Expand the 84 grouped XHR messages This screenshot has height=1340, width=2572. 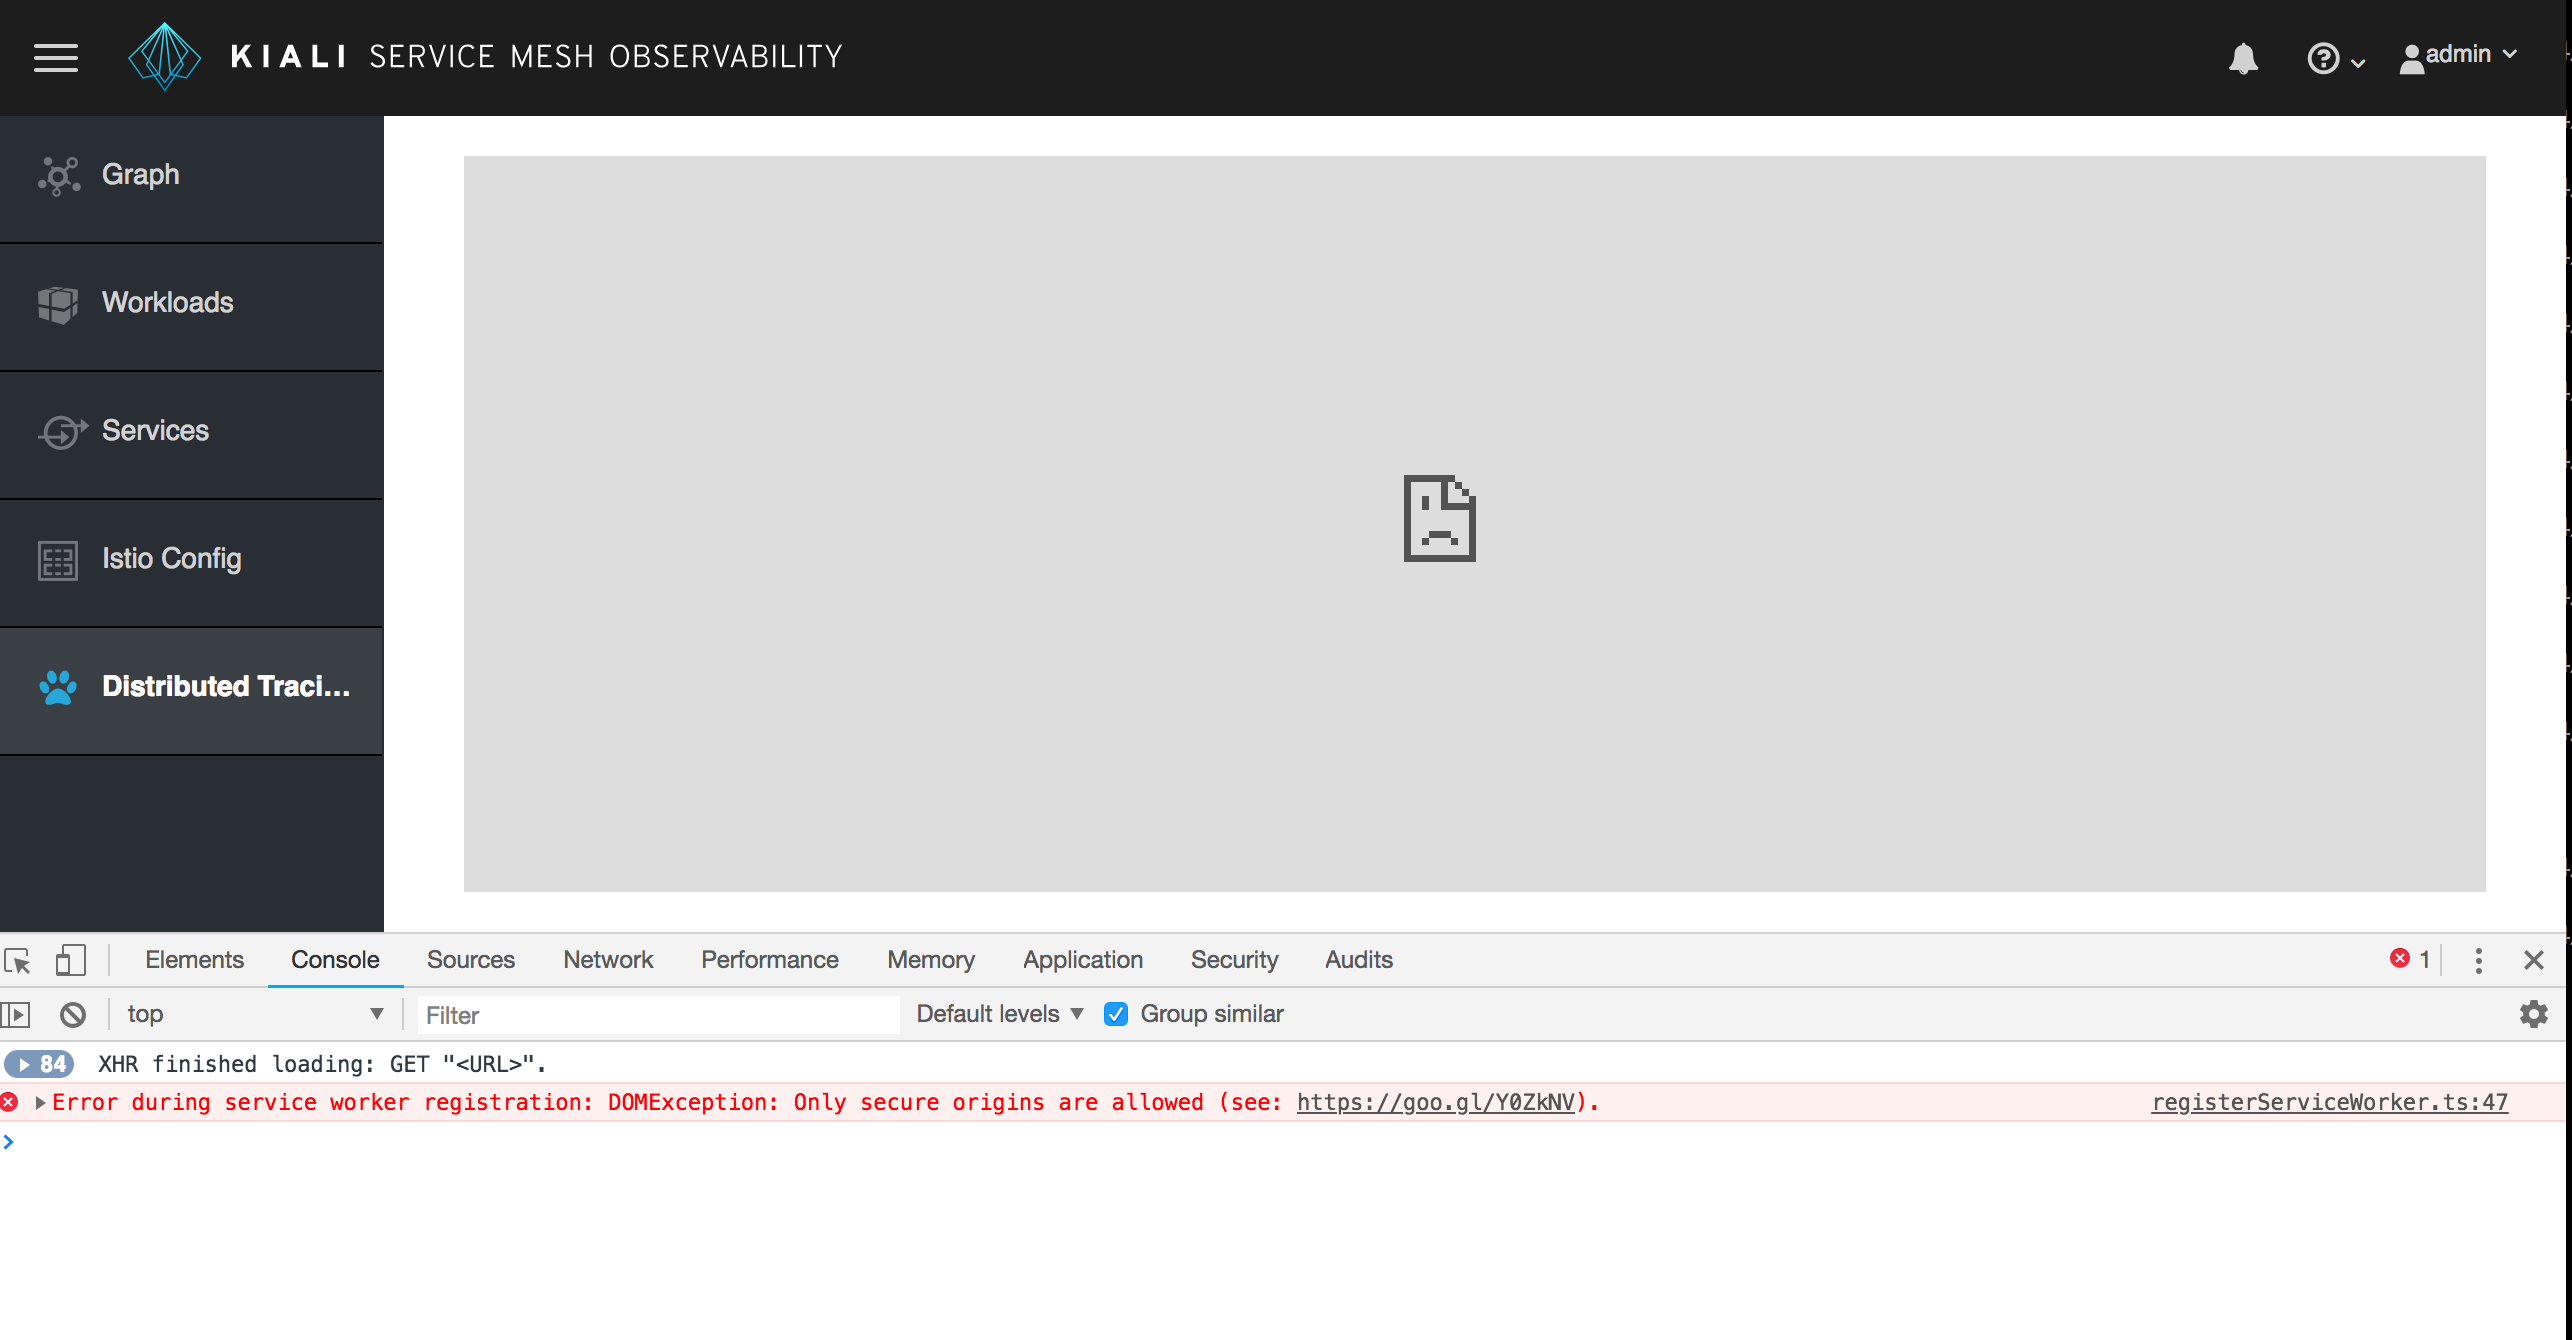point(39,1064)
